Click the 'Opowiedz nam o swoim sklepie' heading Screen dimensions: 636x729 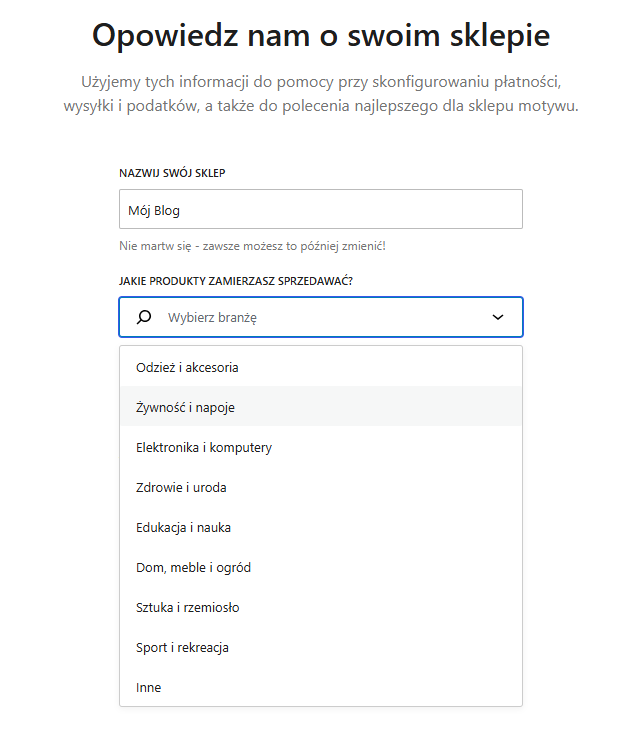click(x=320, y=35)
